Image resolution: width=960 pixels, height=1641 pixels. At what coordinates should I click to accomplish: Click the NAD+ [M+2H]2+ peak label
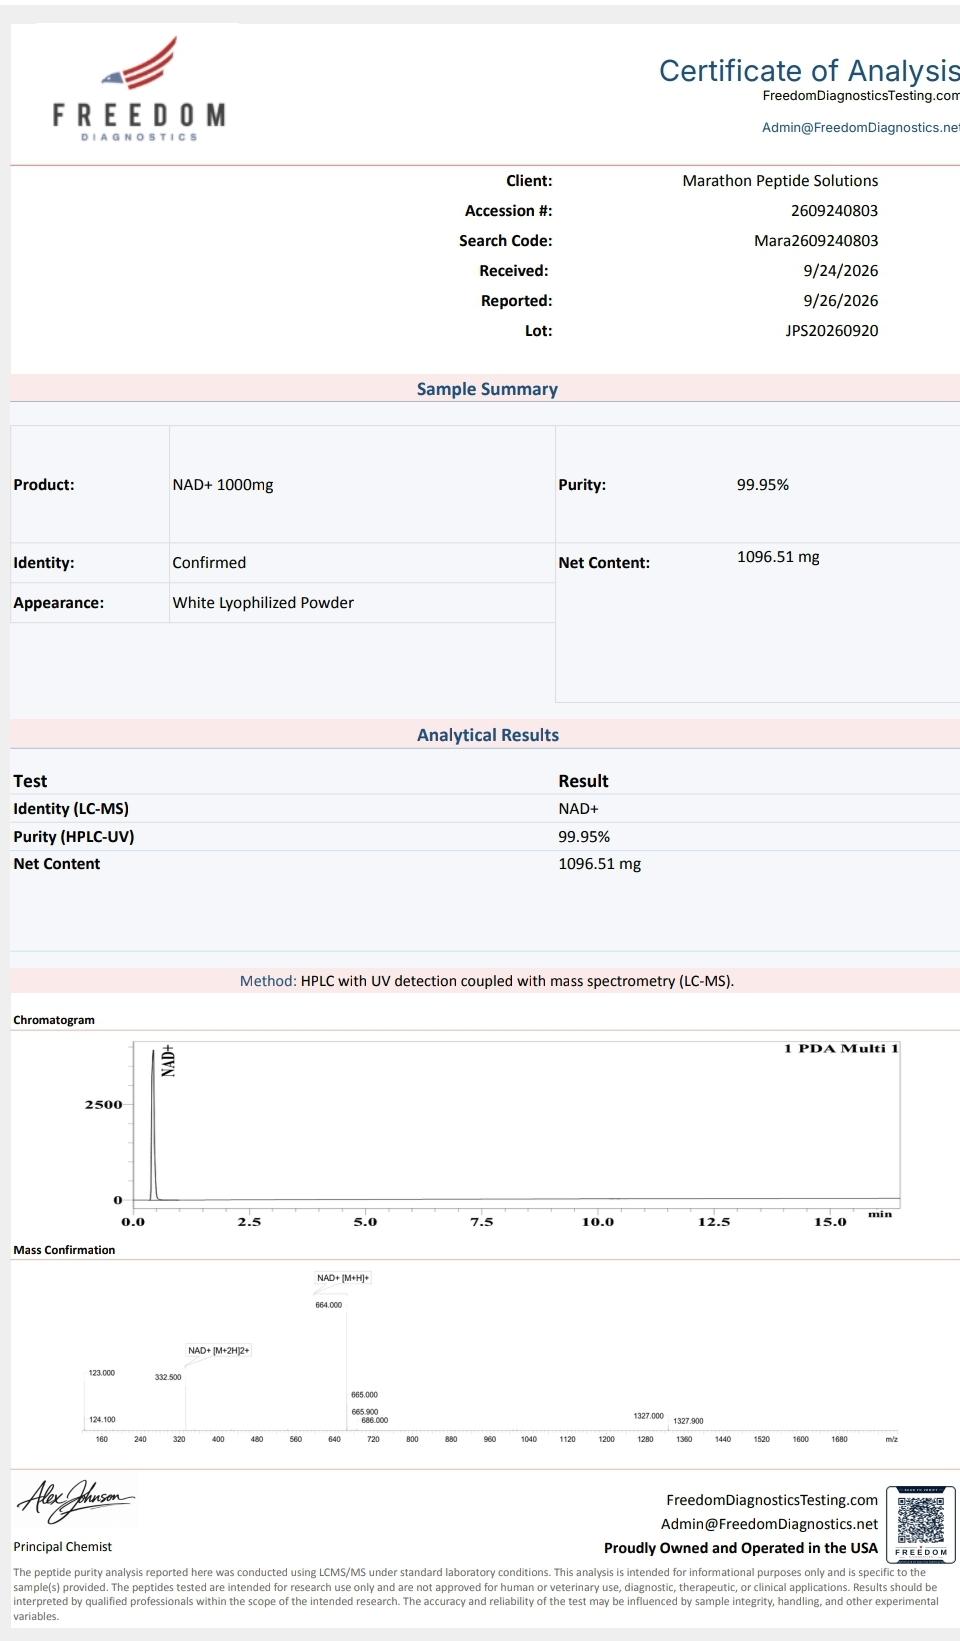[x=219, y=1351]
